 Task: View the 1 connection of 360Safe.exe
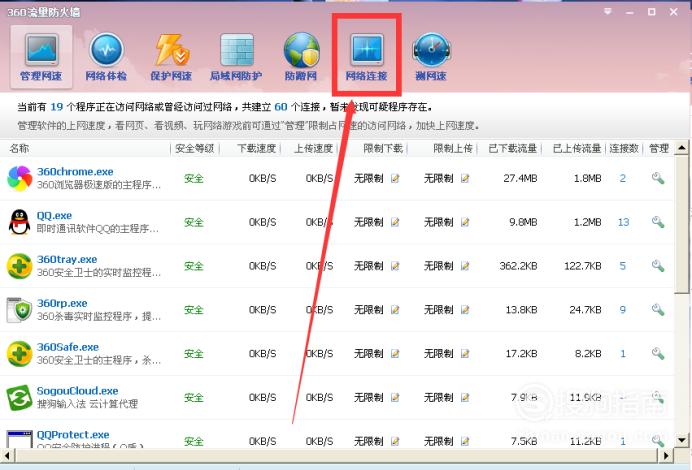pyautogui.click(x=623, y=353)
